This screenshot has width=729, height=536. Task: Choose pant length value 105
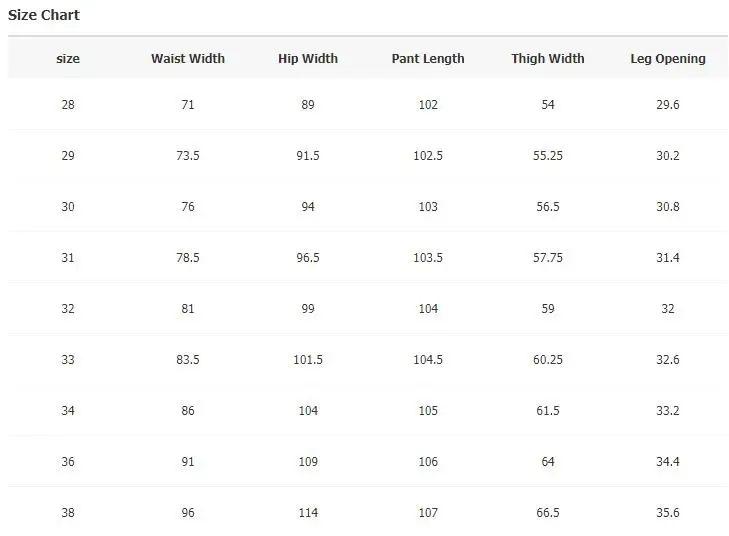(x=428, y=410)
